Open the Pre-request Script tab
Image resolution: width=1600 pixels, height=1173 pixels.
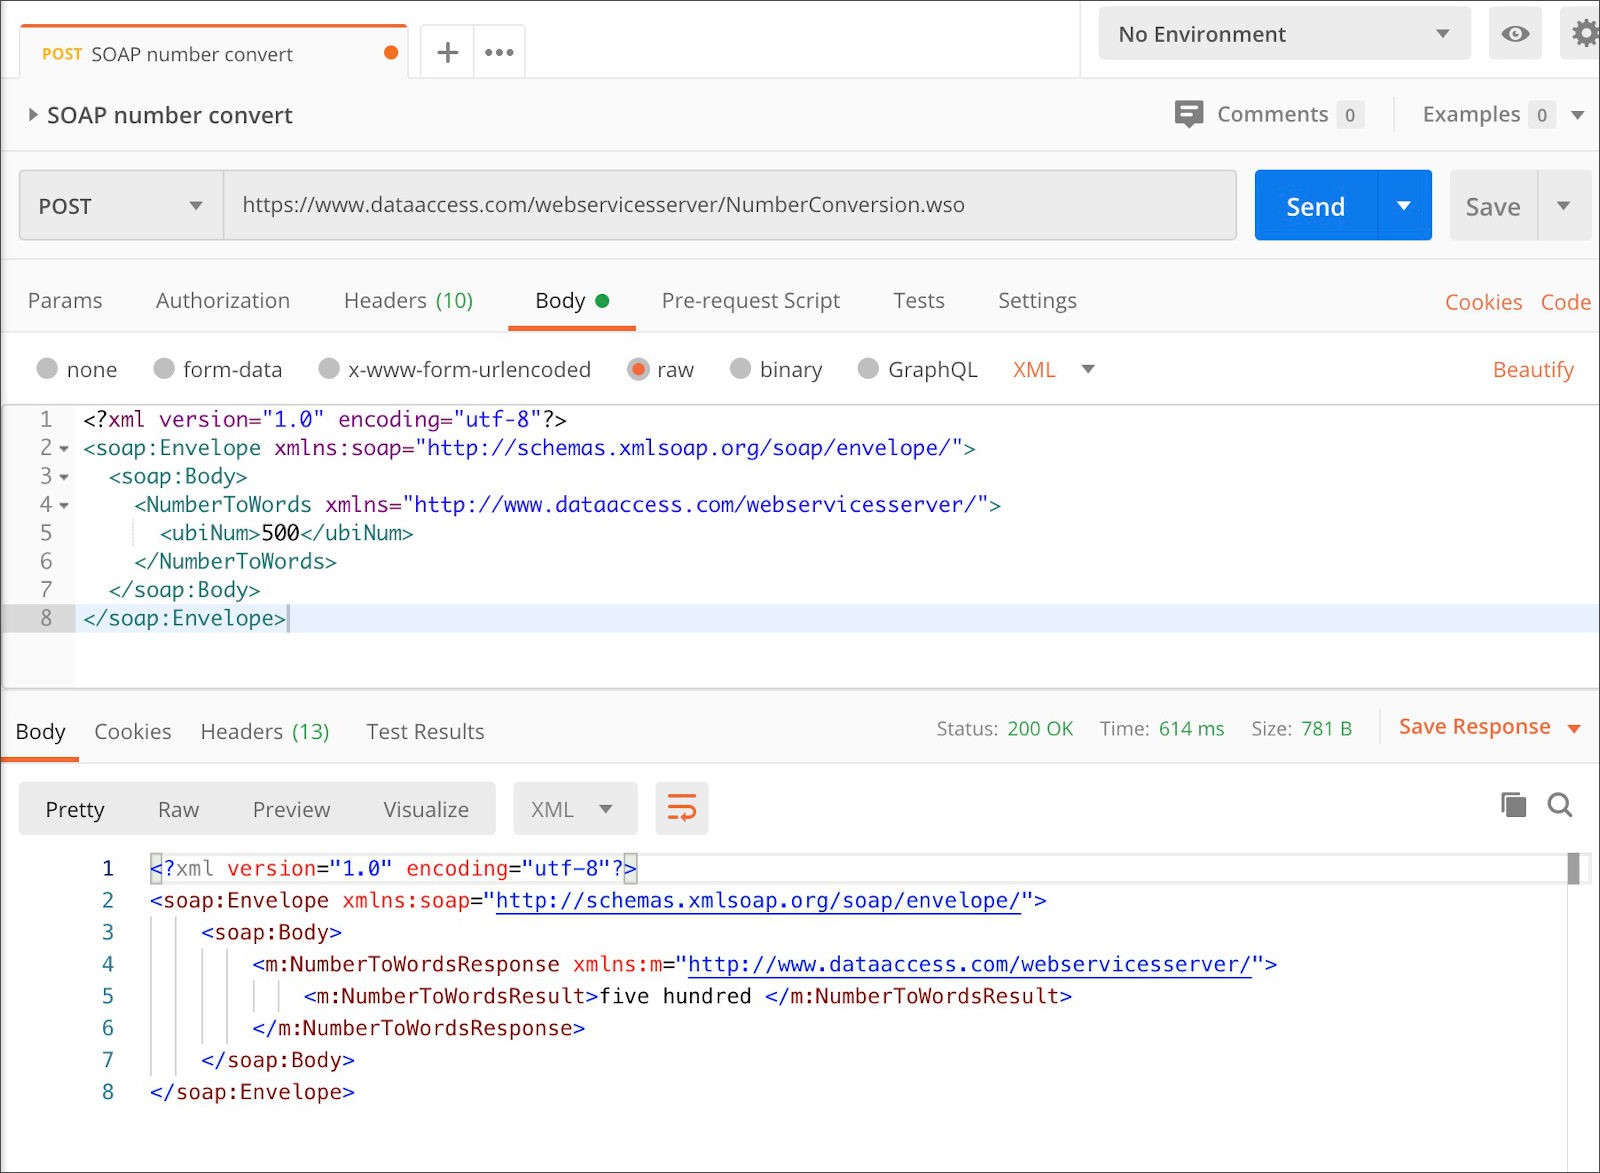point(751,300)
